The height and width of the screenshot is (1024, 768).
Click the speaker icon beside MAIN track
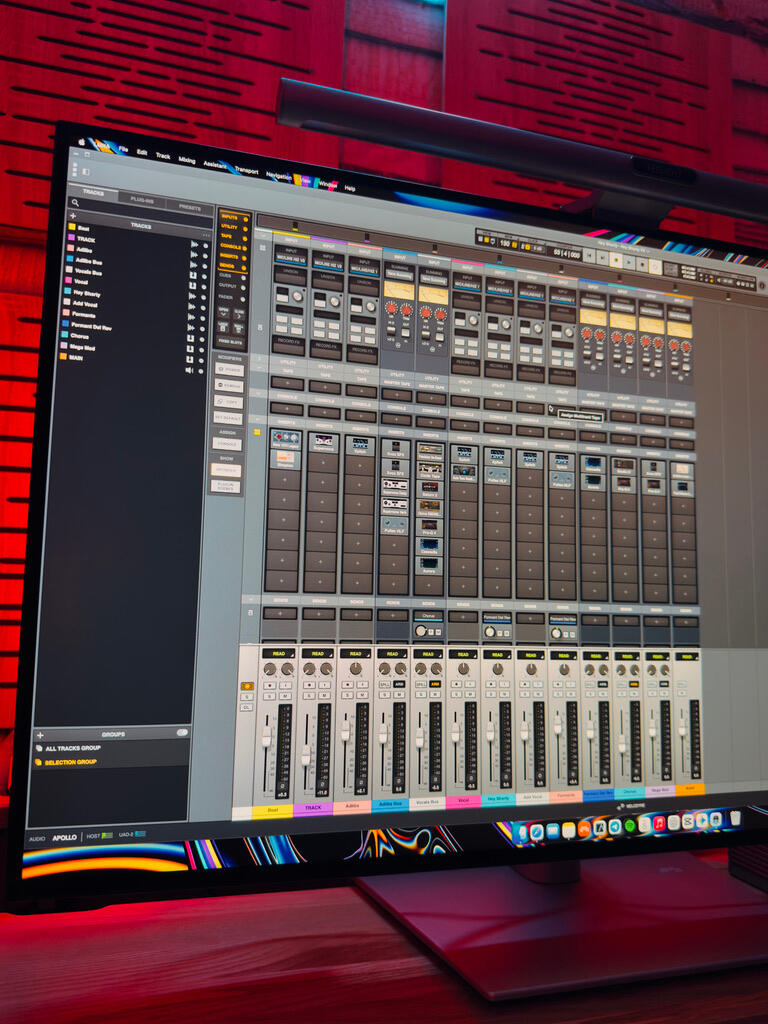point(189,370)
